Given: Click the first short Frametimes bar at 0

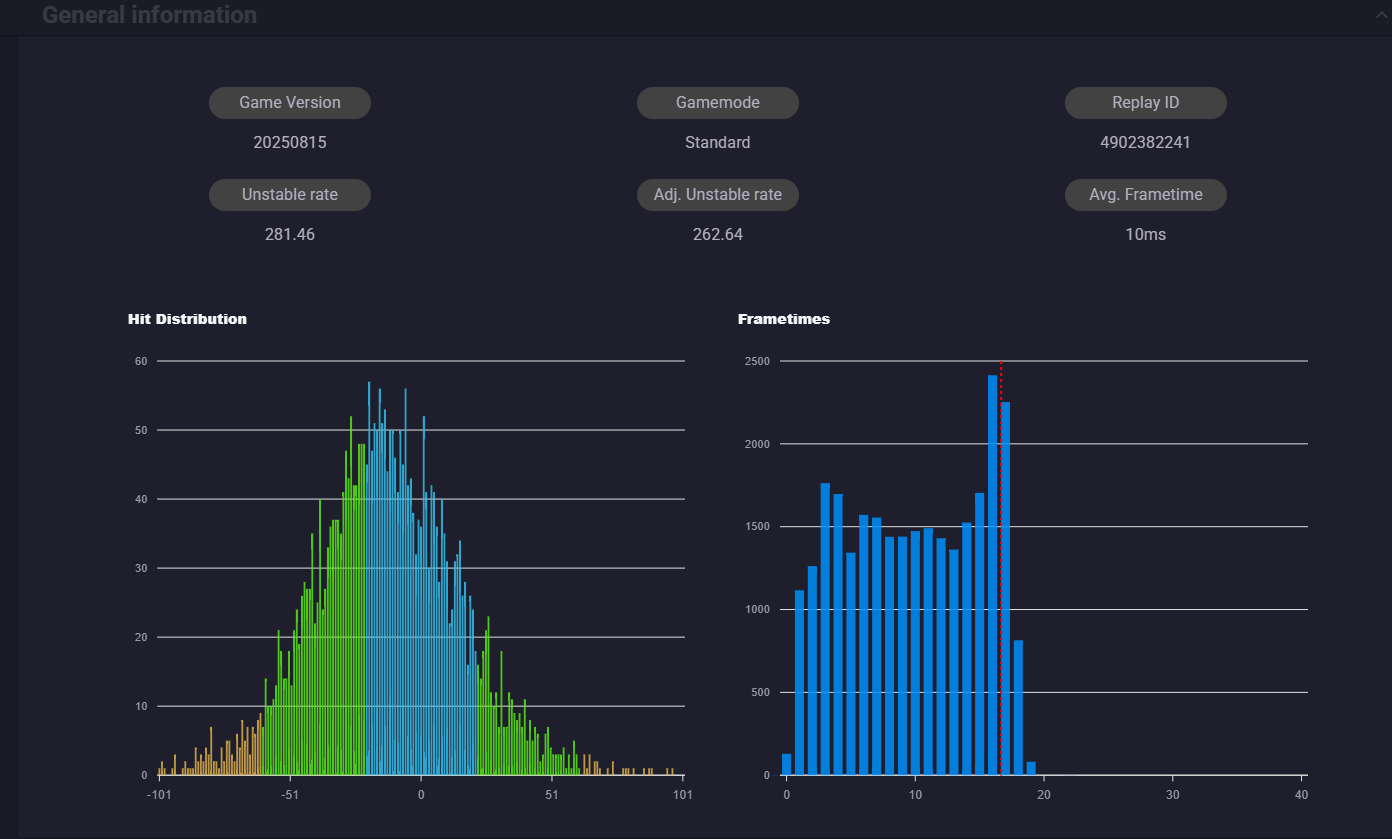Looking at the screenshot, I should click(x=786, y=764).
